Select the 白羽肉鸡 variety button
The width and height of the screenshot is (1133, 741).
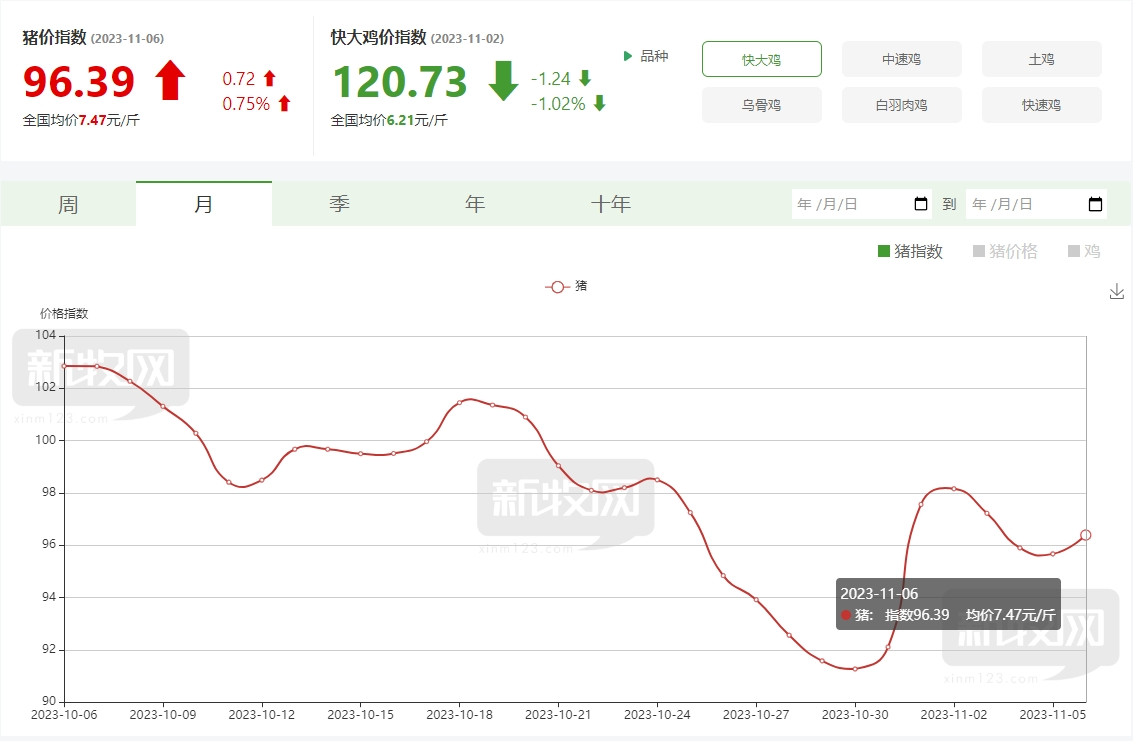tap(902, 105)
